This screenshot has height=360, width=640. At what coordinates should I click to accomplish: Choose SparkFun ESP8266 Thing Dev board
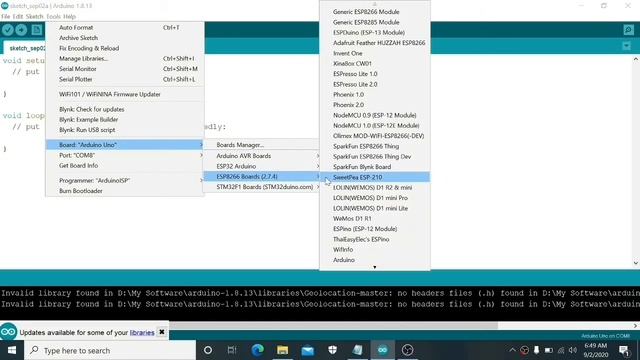[x=375, y=157]
